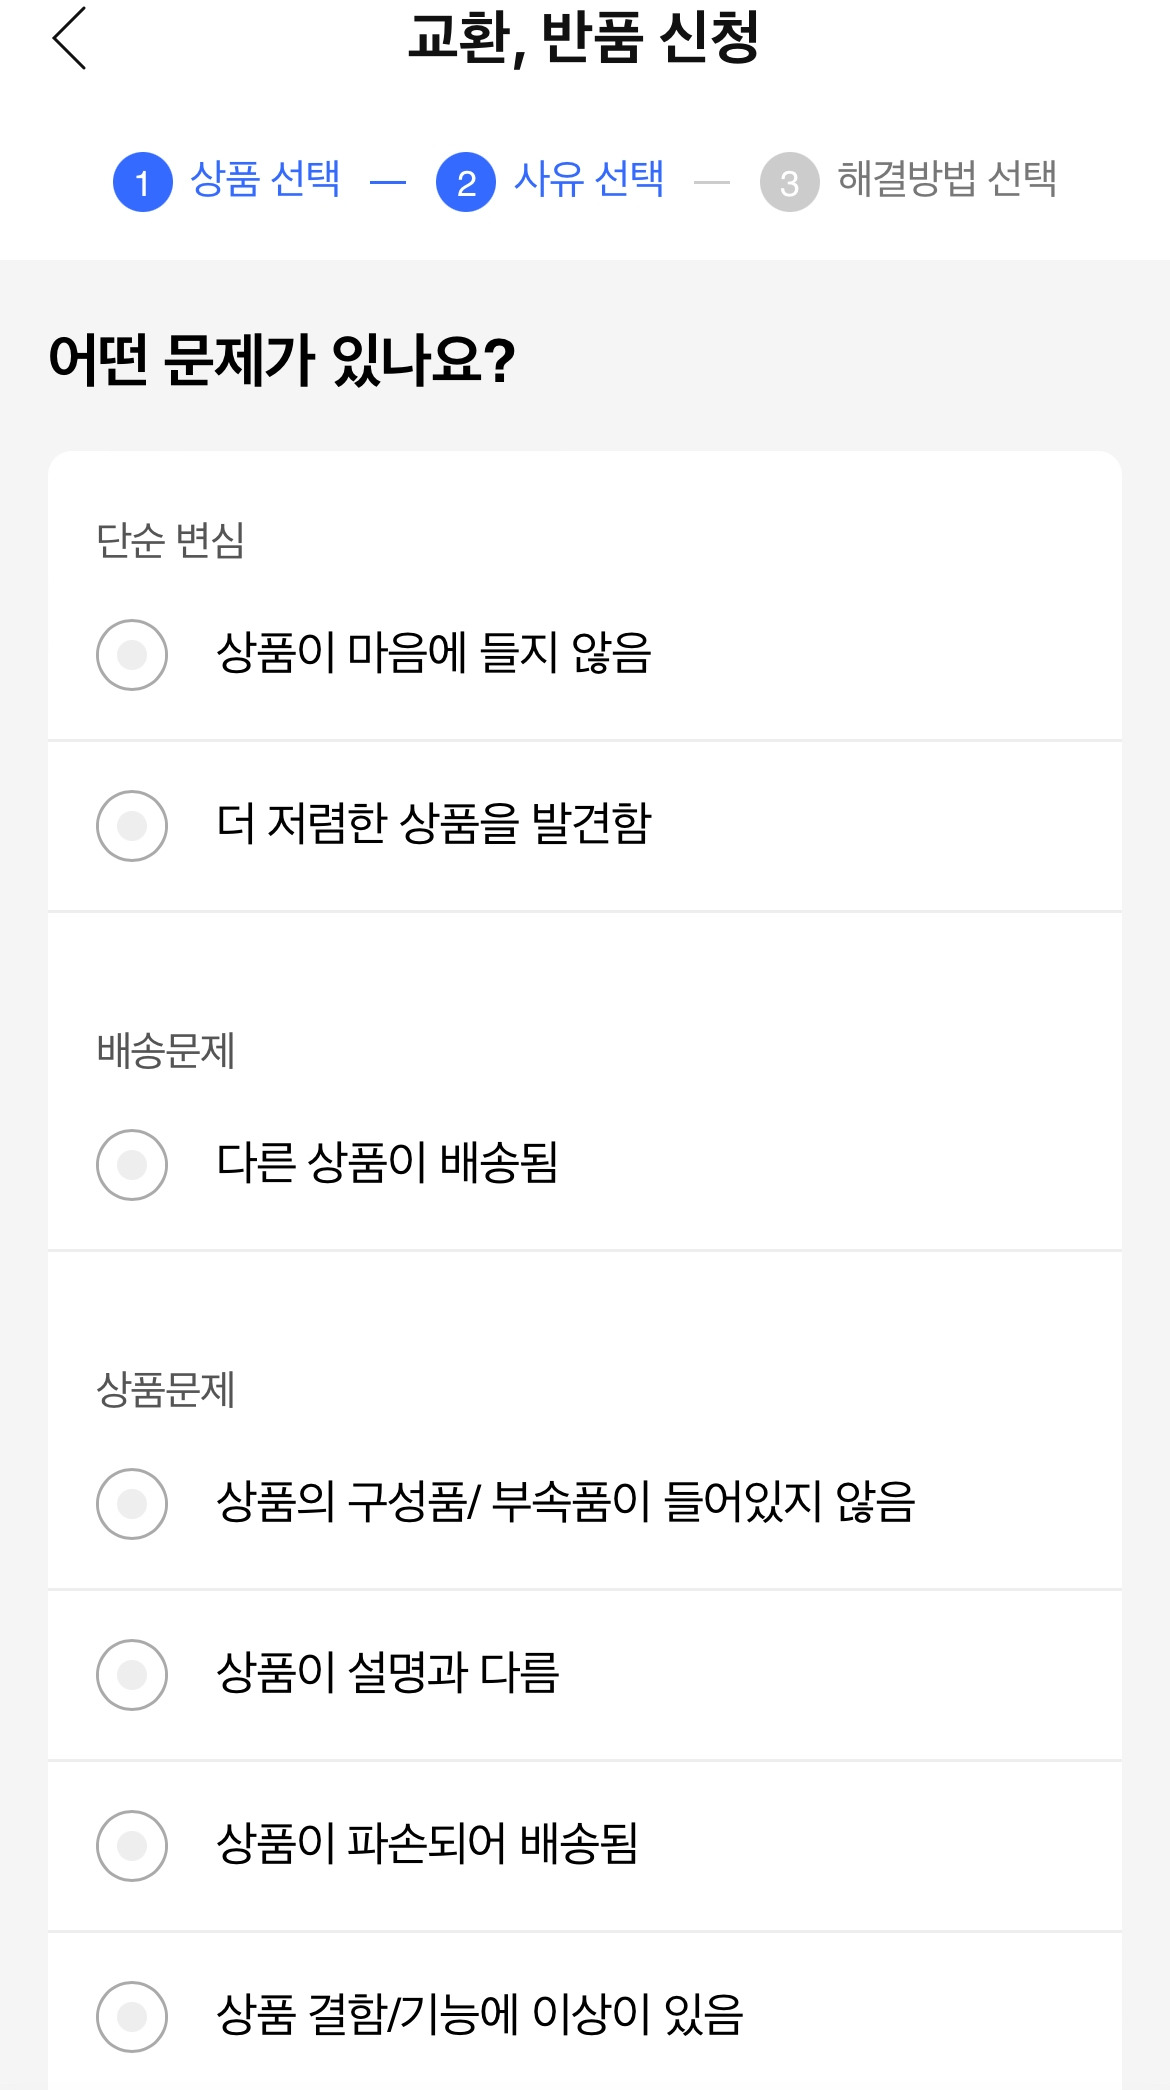Tap the 다른 상품이 배송됨 label

coord(387,1164)
